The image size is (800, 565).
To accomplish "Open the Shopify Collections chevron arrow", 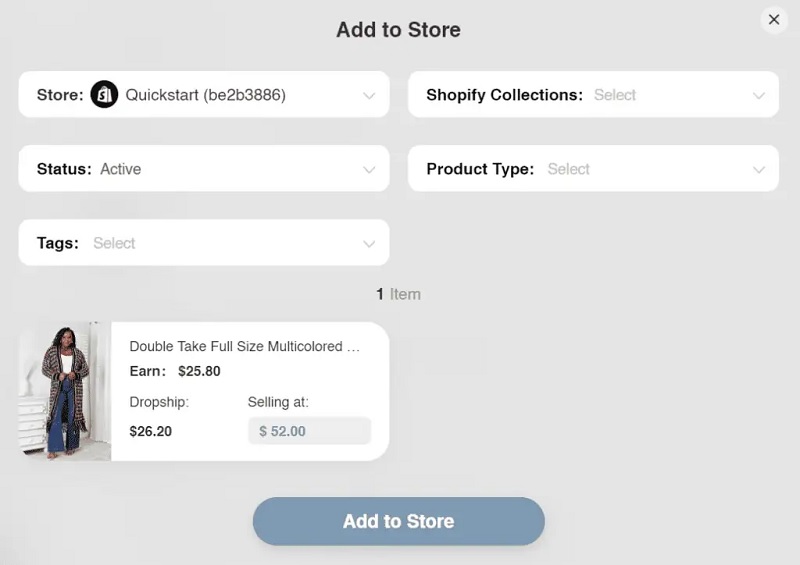I will pos(759,95).
